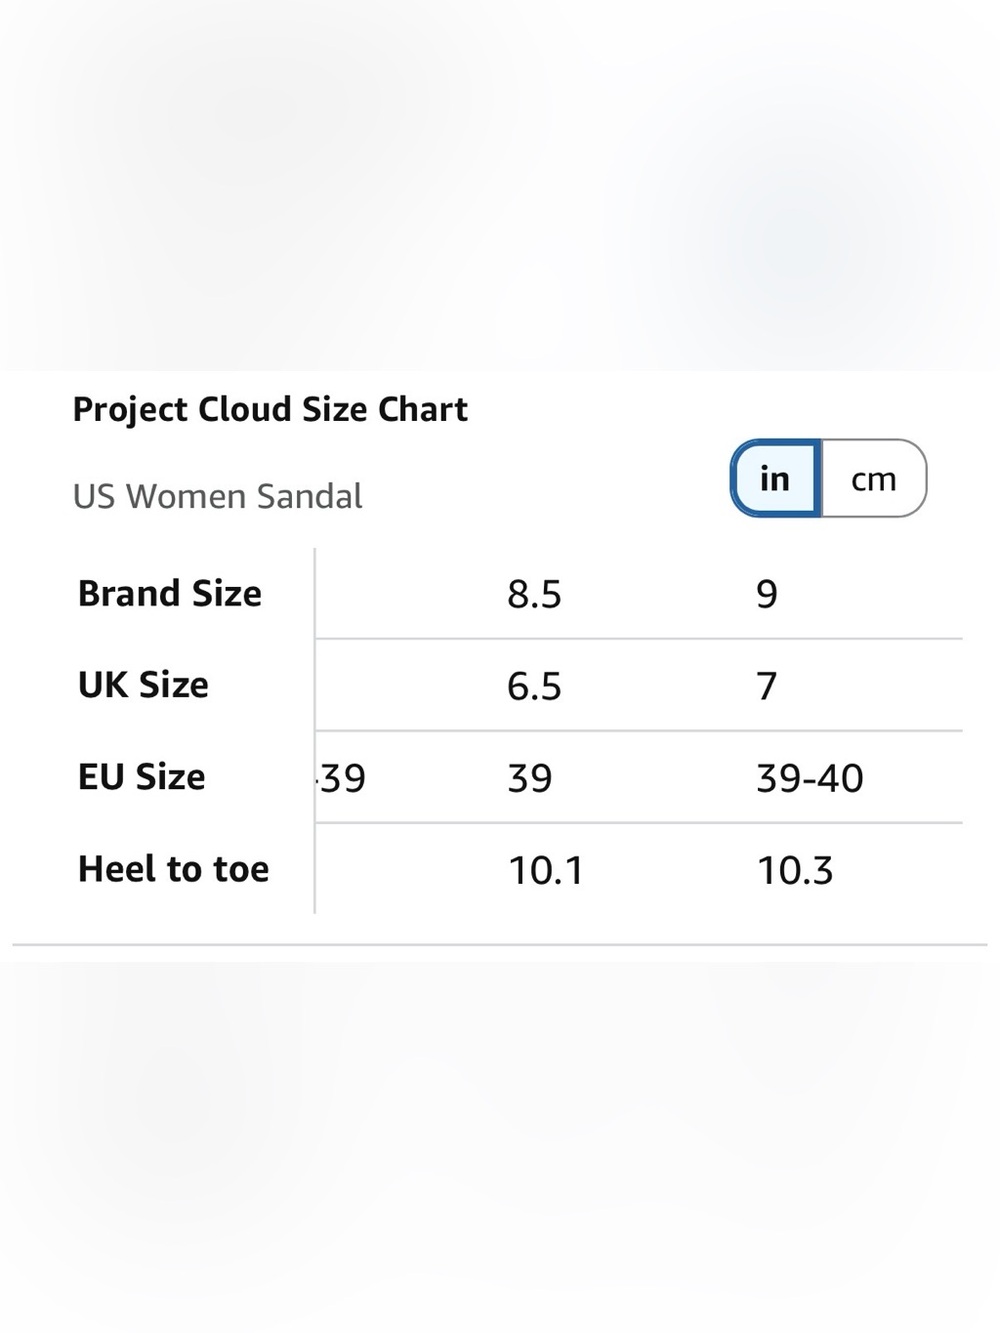Click the partially hidden EU 39 cell
Image resolution: width=1000 pixels, height=1333 pixels.
[x=342, y=779]
